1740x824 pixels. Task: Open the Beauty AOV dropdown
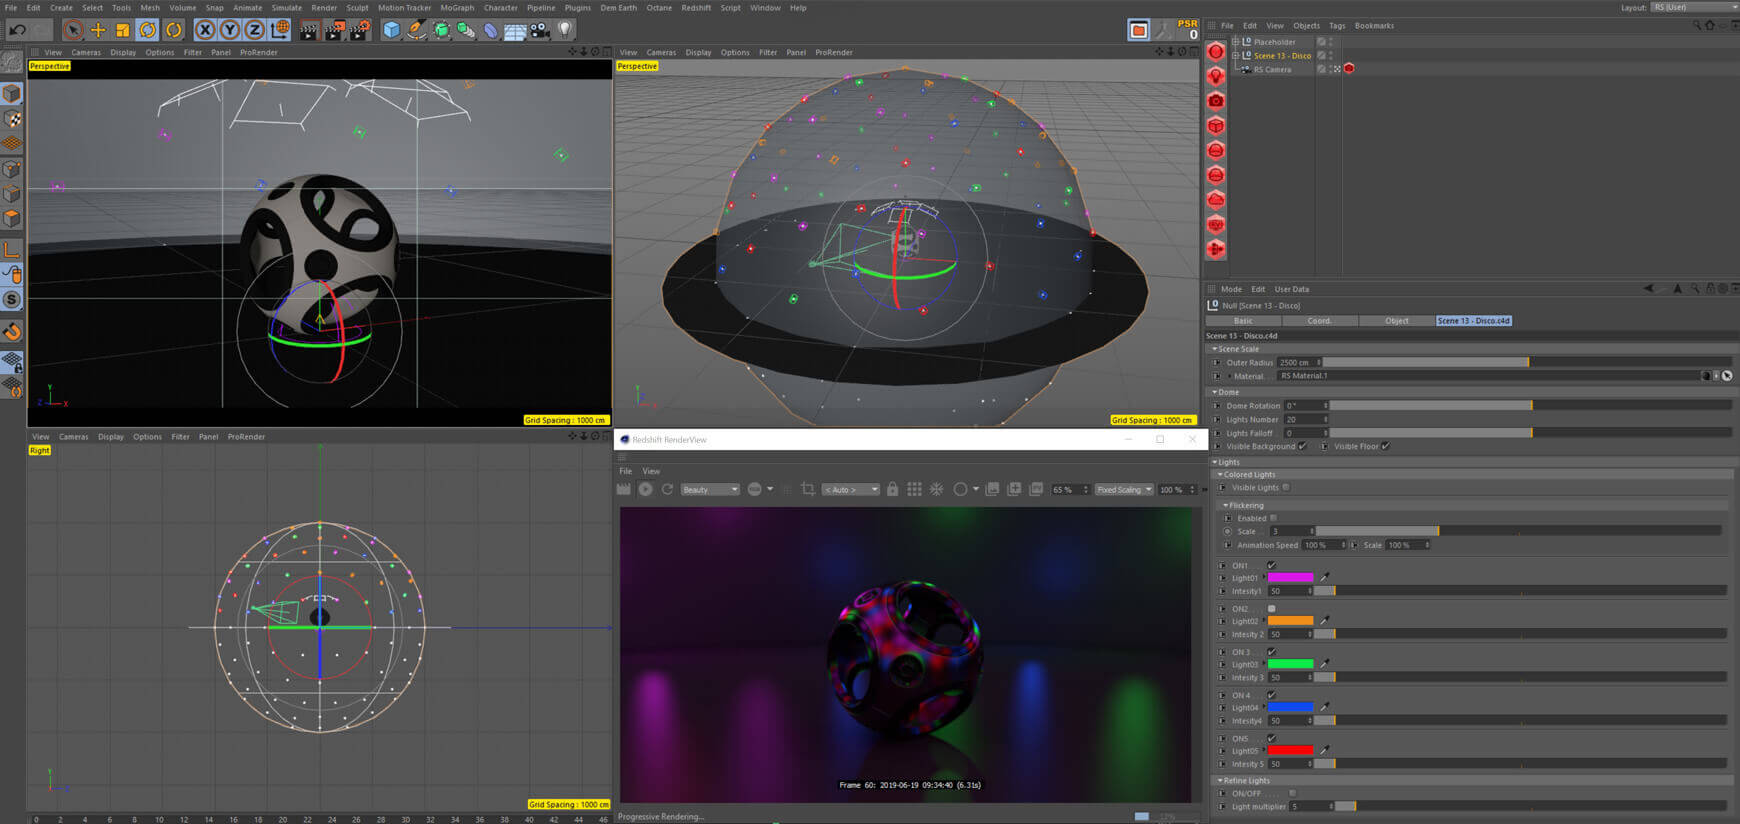(x=710, y=489)
